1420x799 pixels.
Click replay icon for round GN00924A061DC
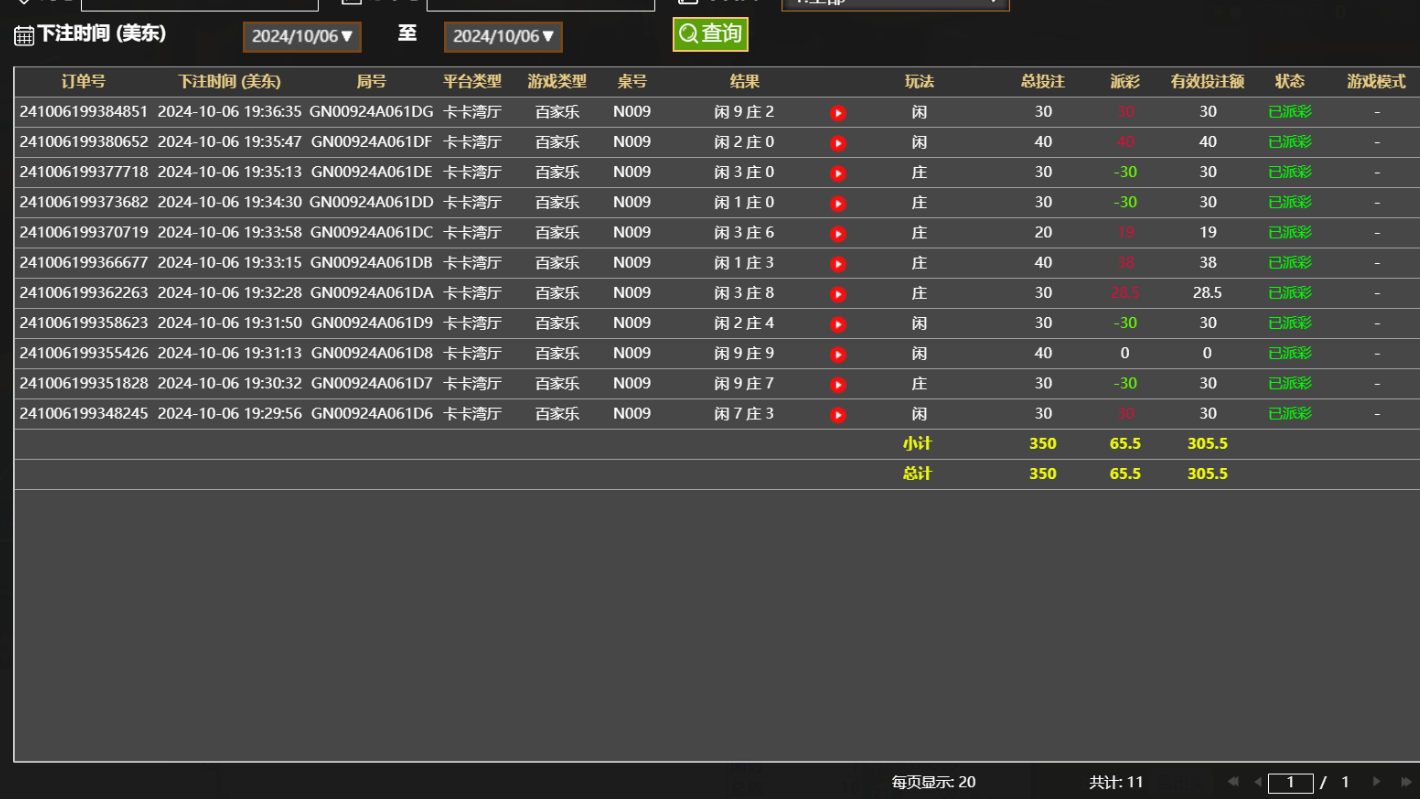coord(838,234)
